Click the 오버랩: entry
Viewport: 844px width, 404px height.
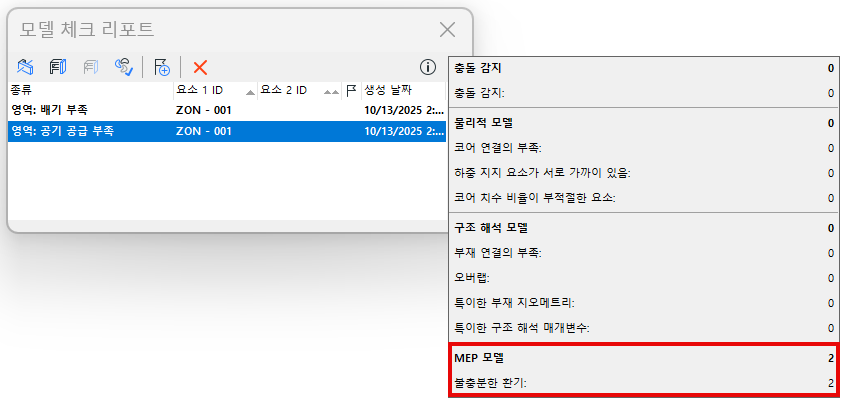[474, 278]
